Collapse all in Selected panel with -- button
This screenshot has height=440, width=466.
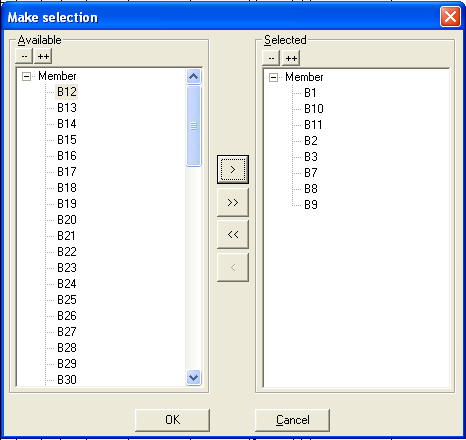271,58
